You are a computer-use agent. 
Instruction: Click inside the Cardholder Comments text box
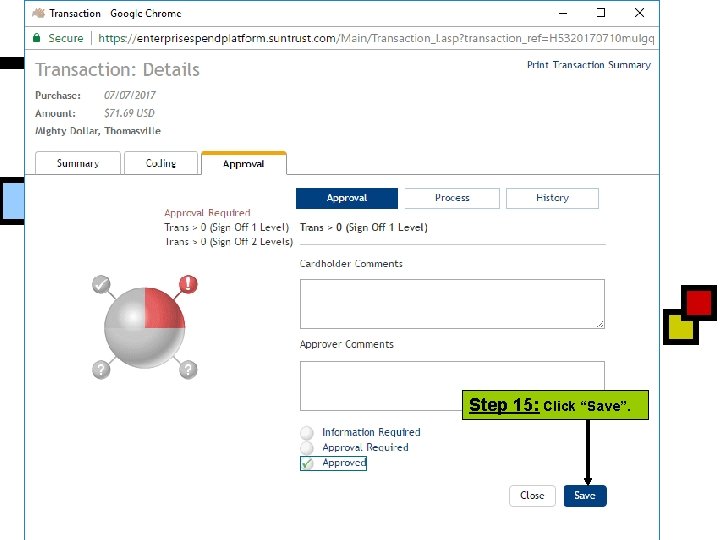coord(452,304)
